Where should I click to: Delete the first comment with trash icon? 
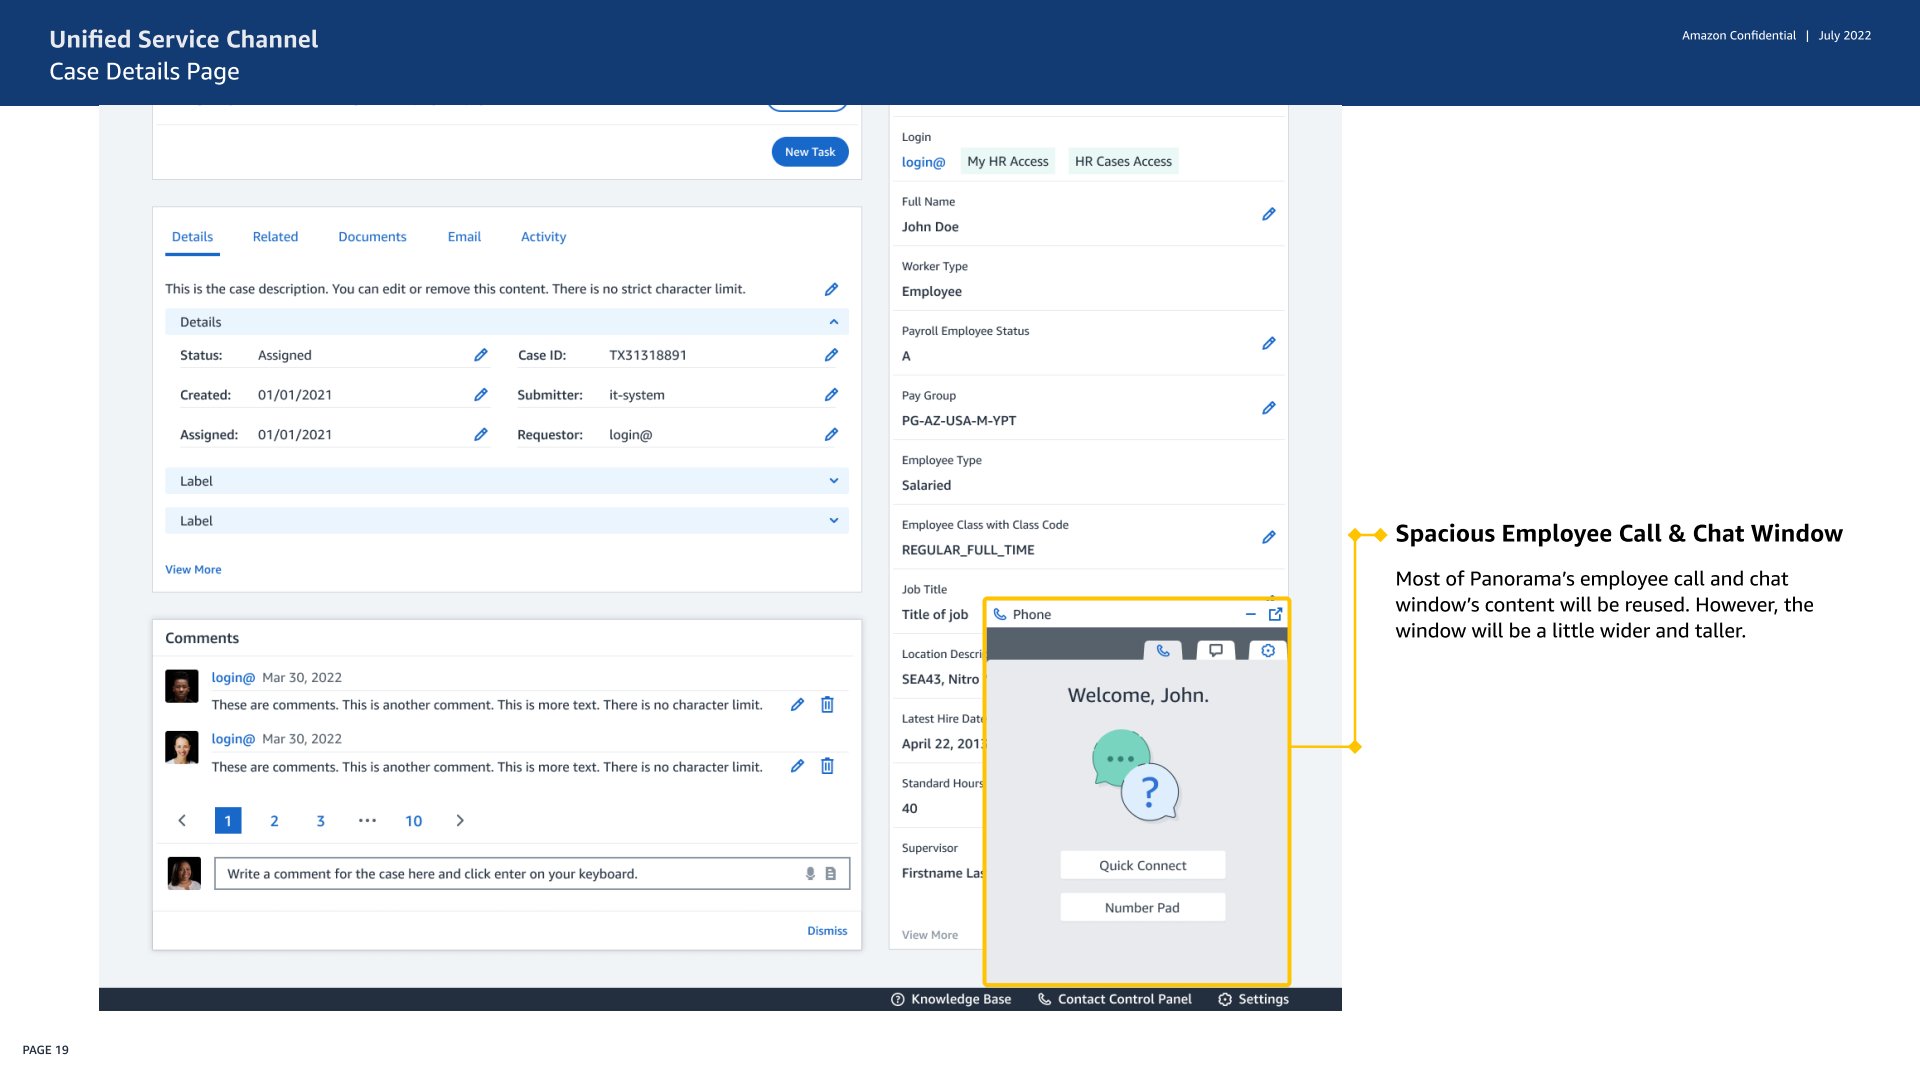coord(827,705)
